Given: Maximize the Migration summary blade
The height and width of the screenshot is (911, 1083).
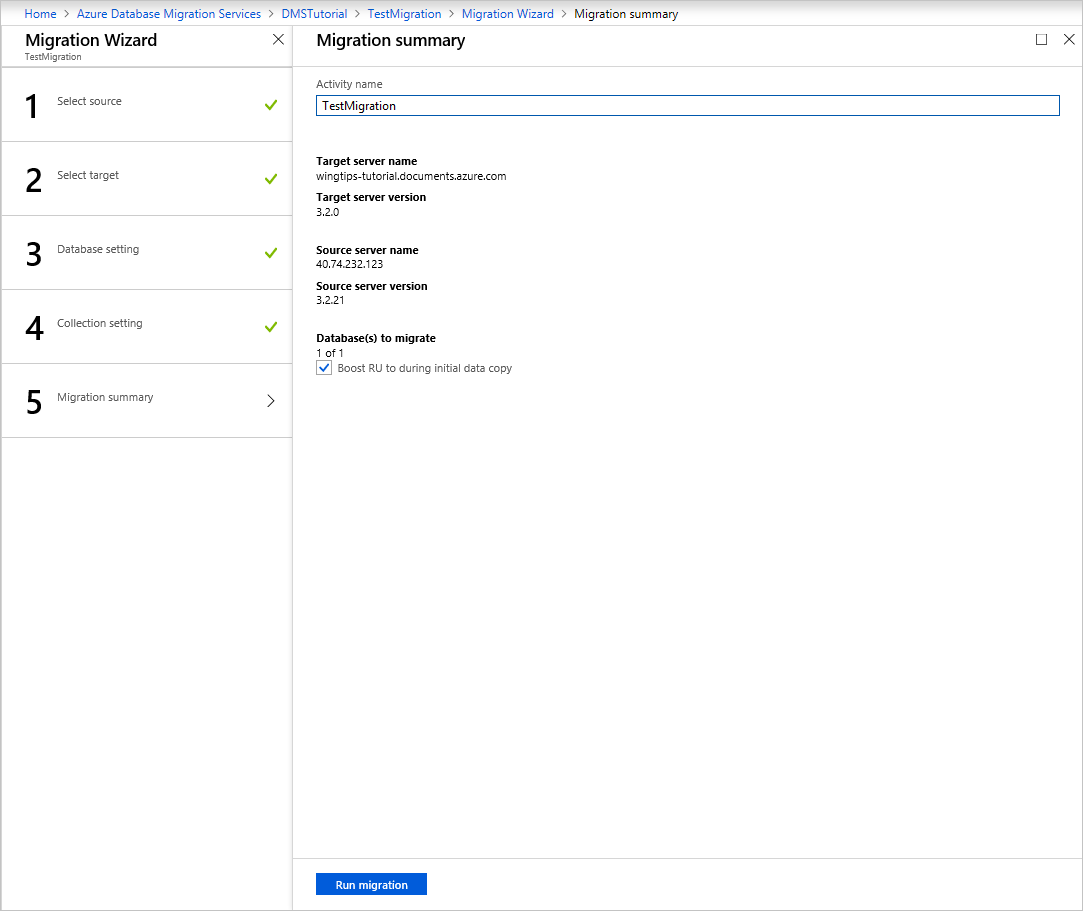Looking at the screenshot, I should pyautogui.click(x=1042, y=39).
